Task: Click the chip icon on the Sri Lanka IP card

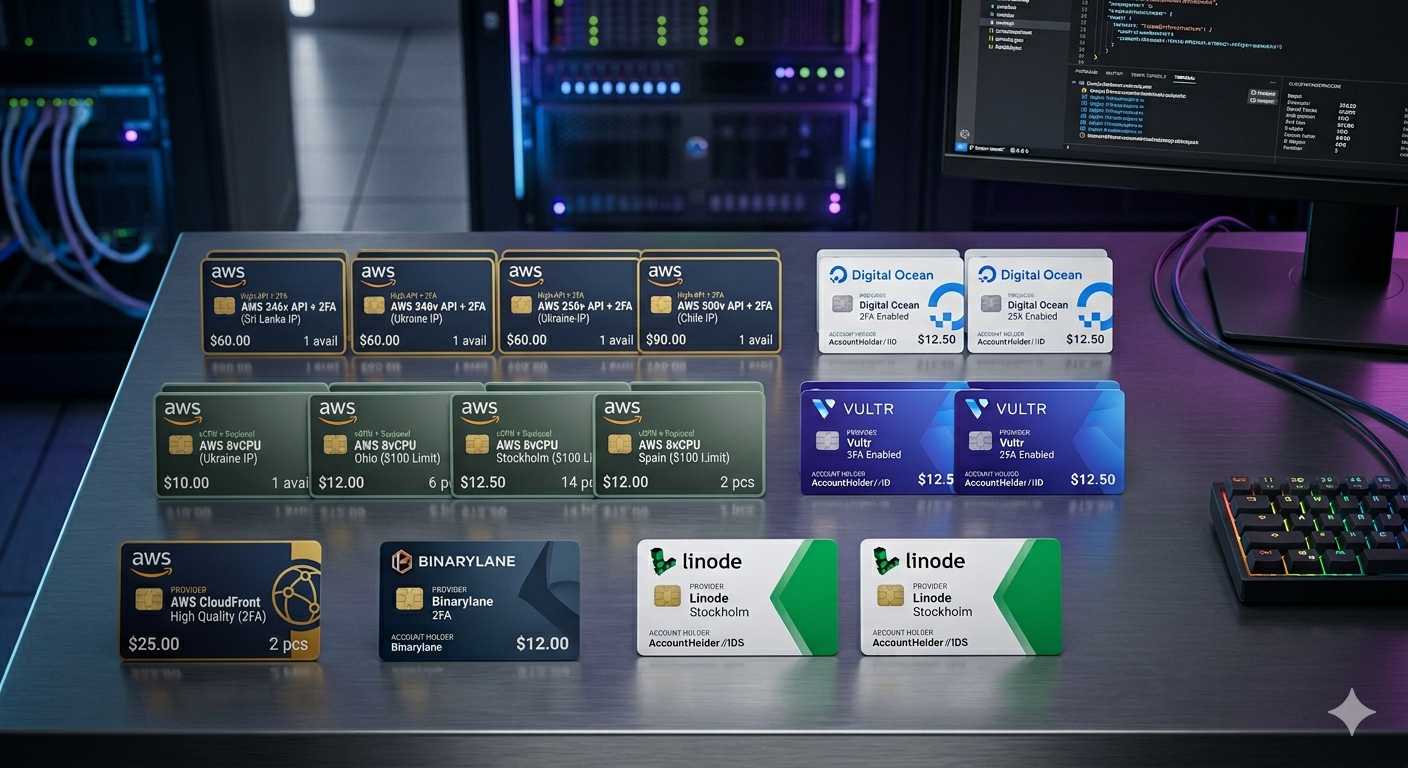Action: pos(227,306)
